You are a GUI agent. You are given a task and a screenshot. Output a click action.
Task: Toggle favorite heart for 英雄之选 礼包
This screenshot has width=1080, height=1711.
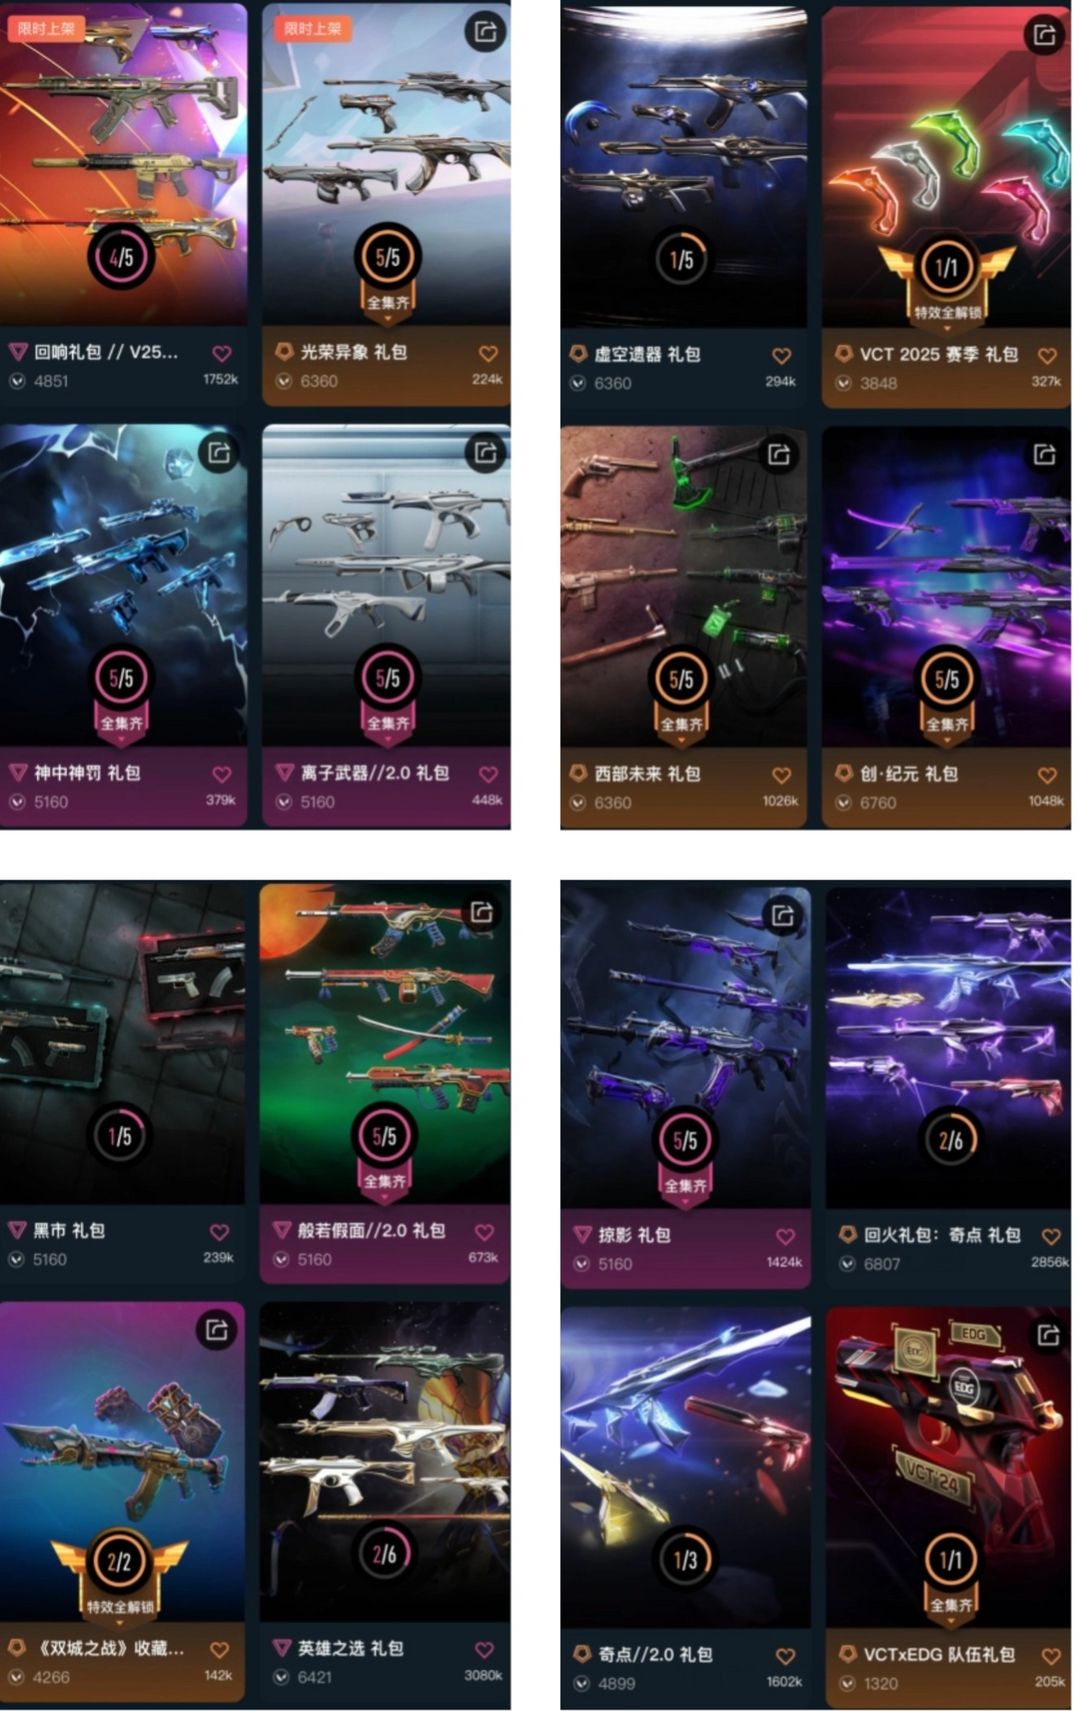click(x=484, y=1650)
